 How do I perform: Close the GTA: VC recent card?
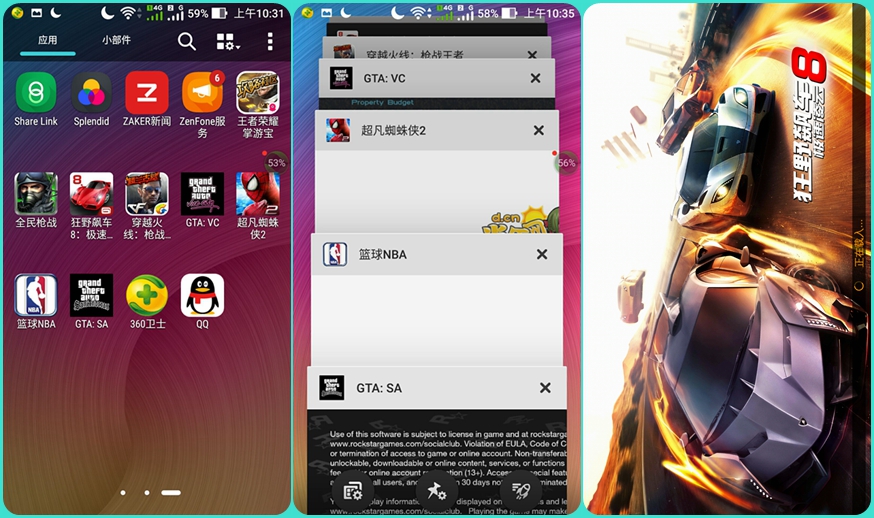536,78
